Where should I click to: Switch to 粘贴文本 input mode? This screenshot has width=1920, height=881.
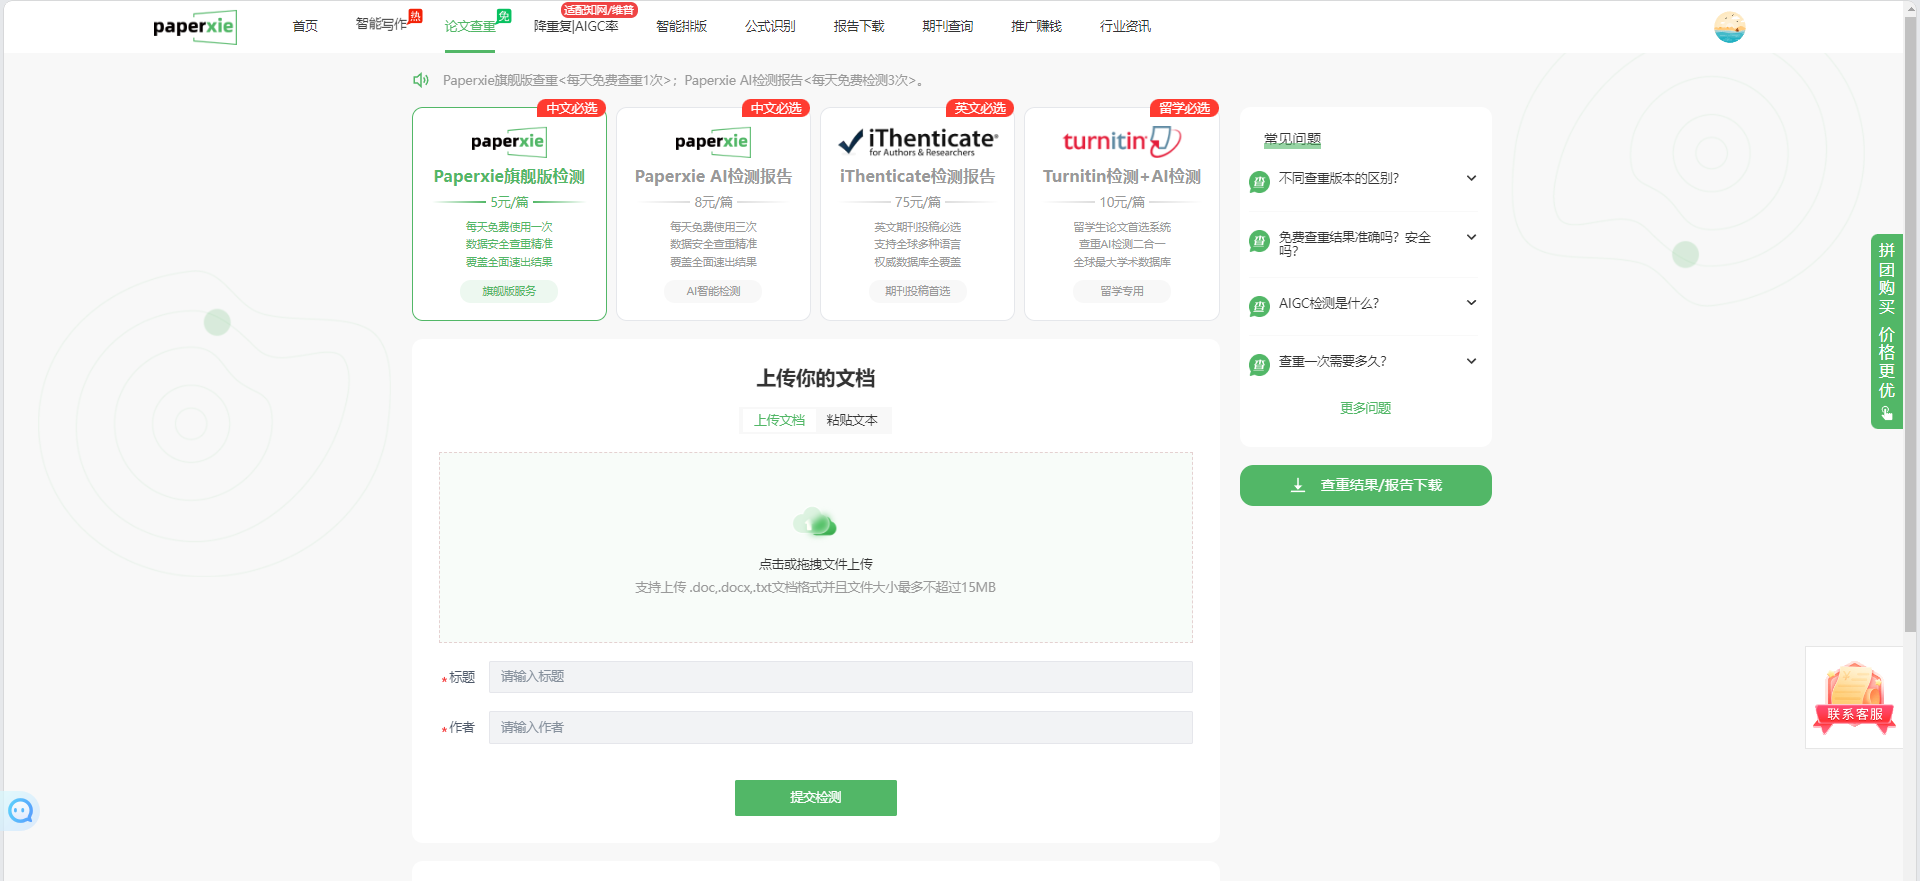[852, 420]
